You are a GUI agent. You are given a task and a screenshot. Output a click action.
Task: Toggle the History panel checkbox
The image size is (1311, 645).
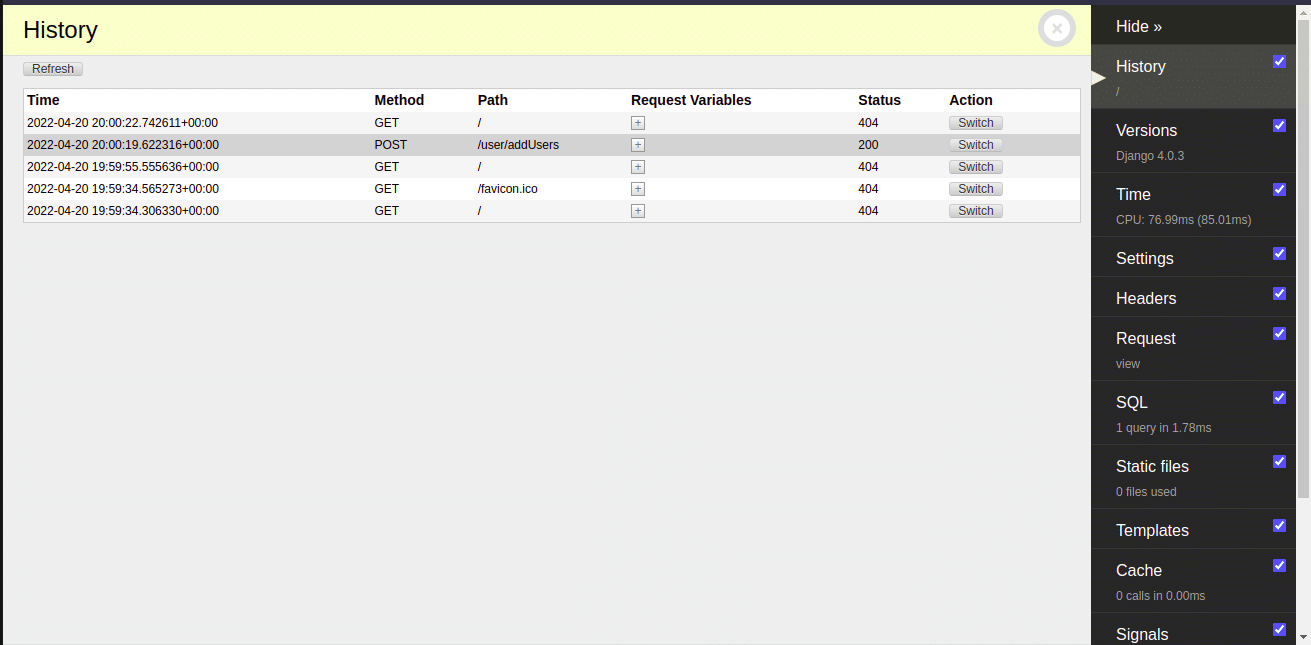click(1279, 61)
